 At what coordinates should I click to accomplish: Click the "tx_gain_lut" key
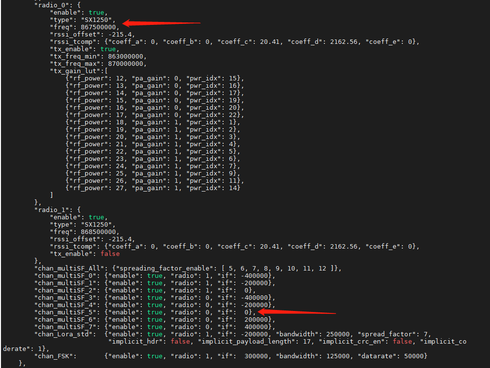[x=77, y=71]
